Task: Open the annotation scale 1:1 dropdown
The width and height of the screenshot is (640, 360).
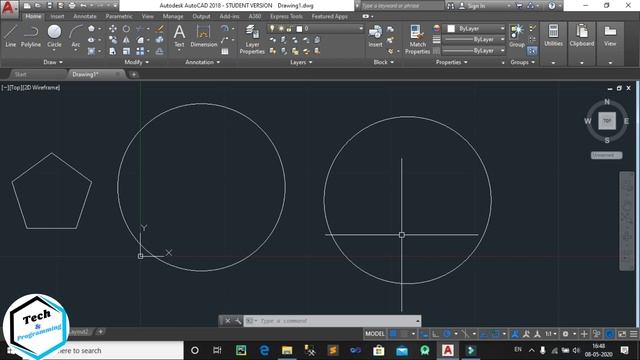Action: coord(551,334)
